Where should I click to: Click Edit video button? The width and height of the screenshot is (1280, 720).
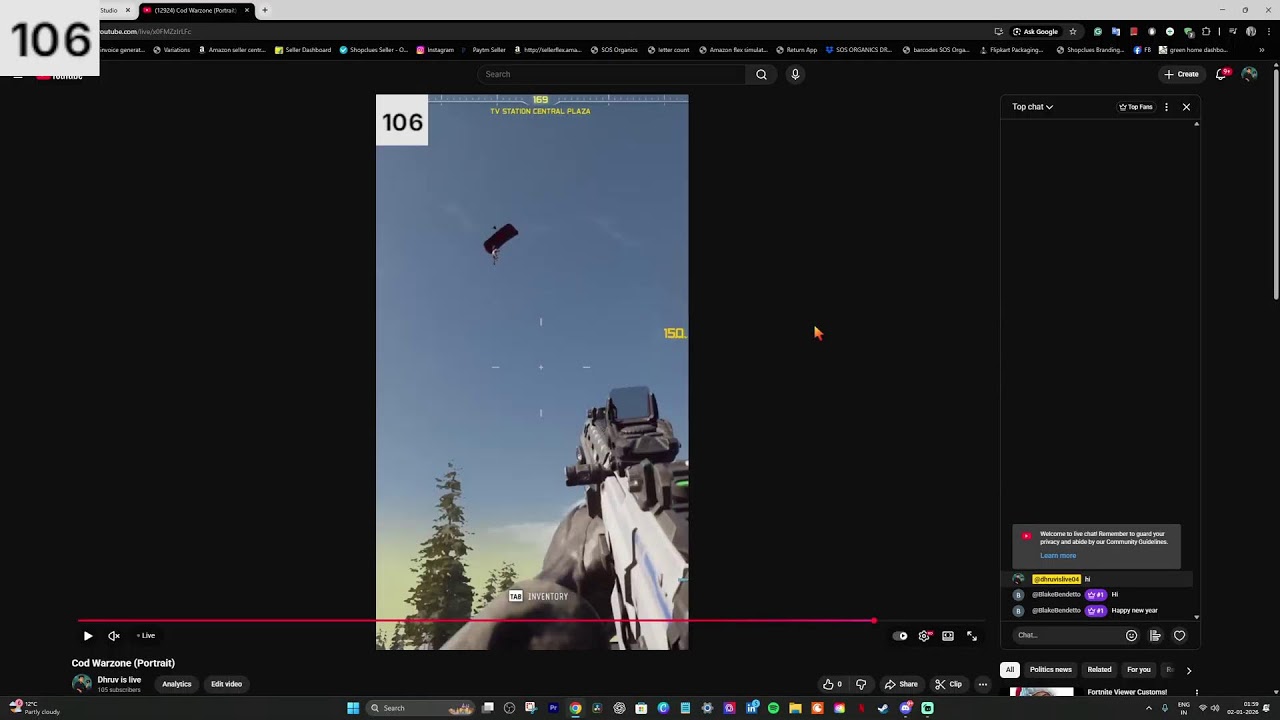(226, 684)
